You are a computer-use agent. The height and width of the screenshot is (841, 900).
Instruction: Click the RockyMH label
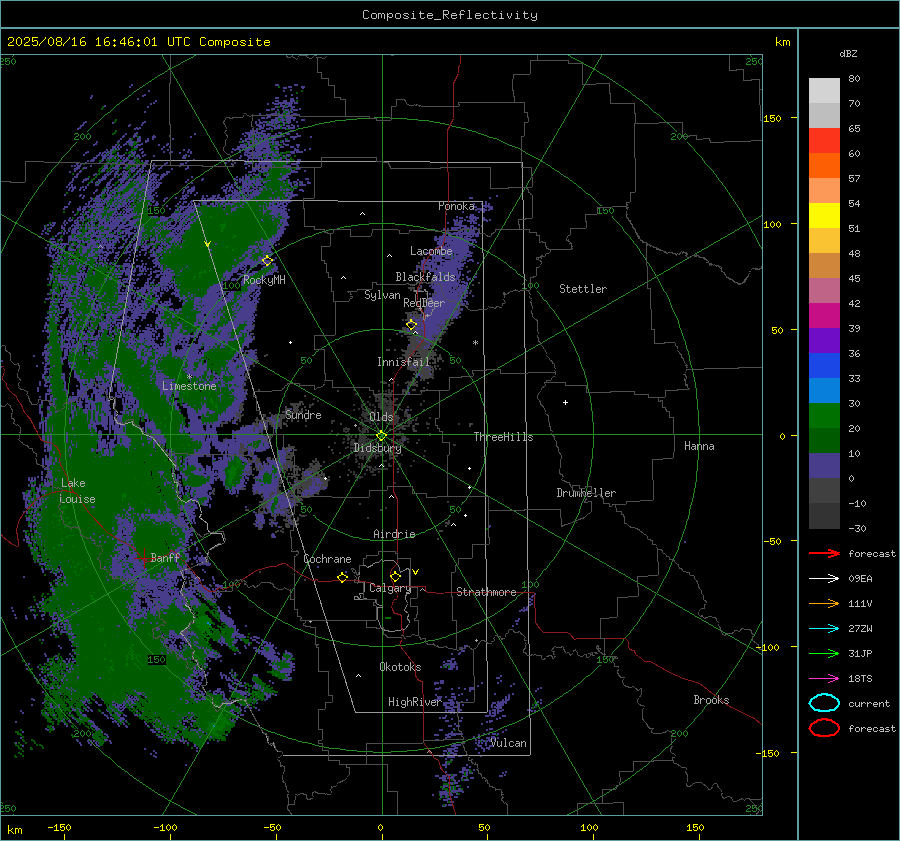tap(264, 280)
